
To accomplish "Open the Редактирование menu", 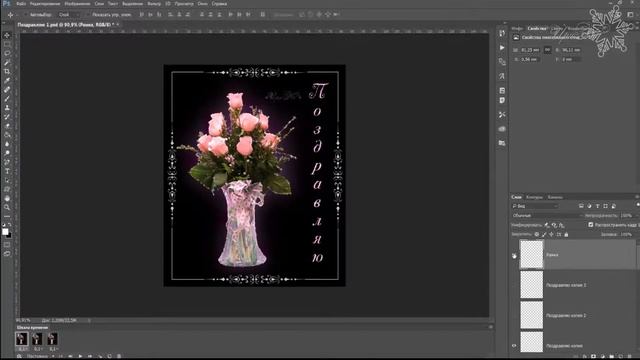I will pyautogui.click(x=44, y=4).
